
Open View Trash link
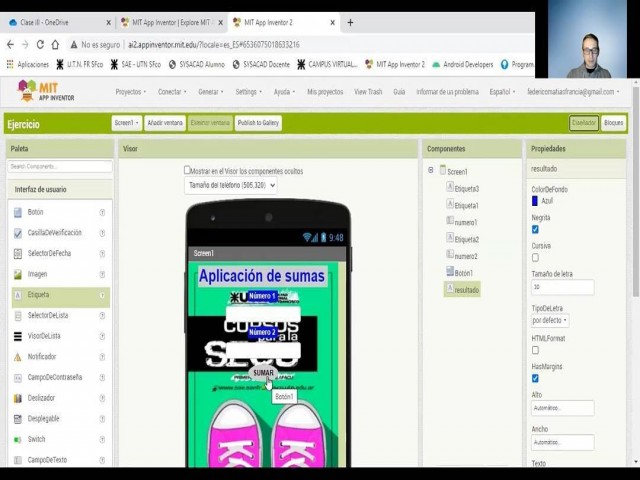[x=368, y=92]
